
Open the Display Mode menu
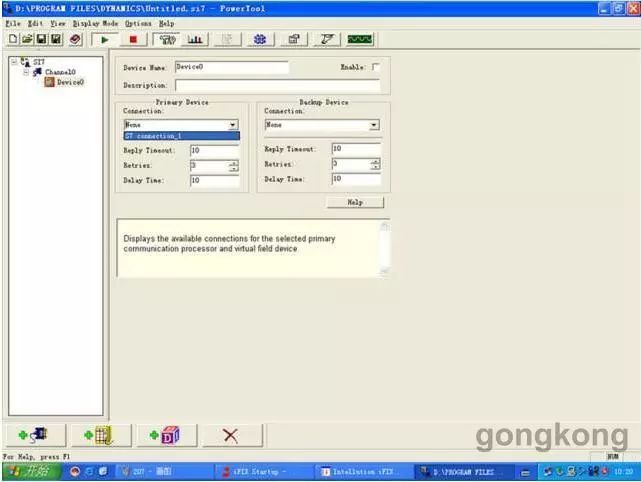pos(96,22)
